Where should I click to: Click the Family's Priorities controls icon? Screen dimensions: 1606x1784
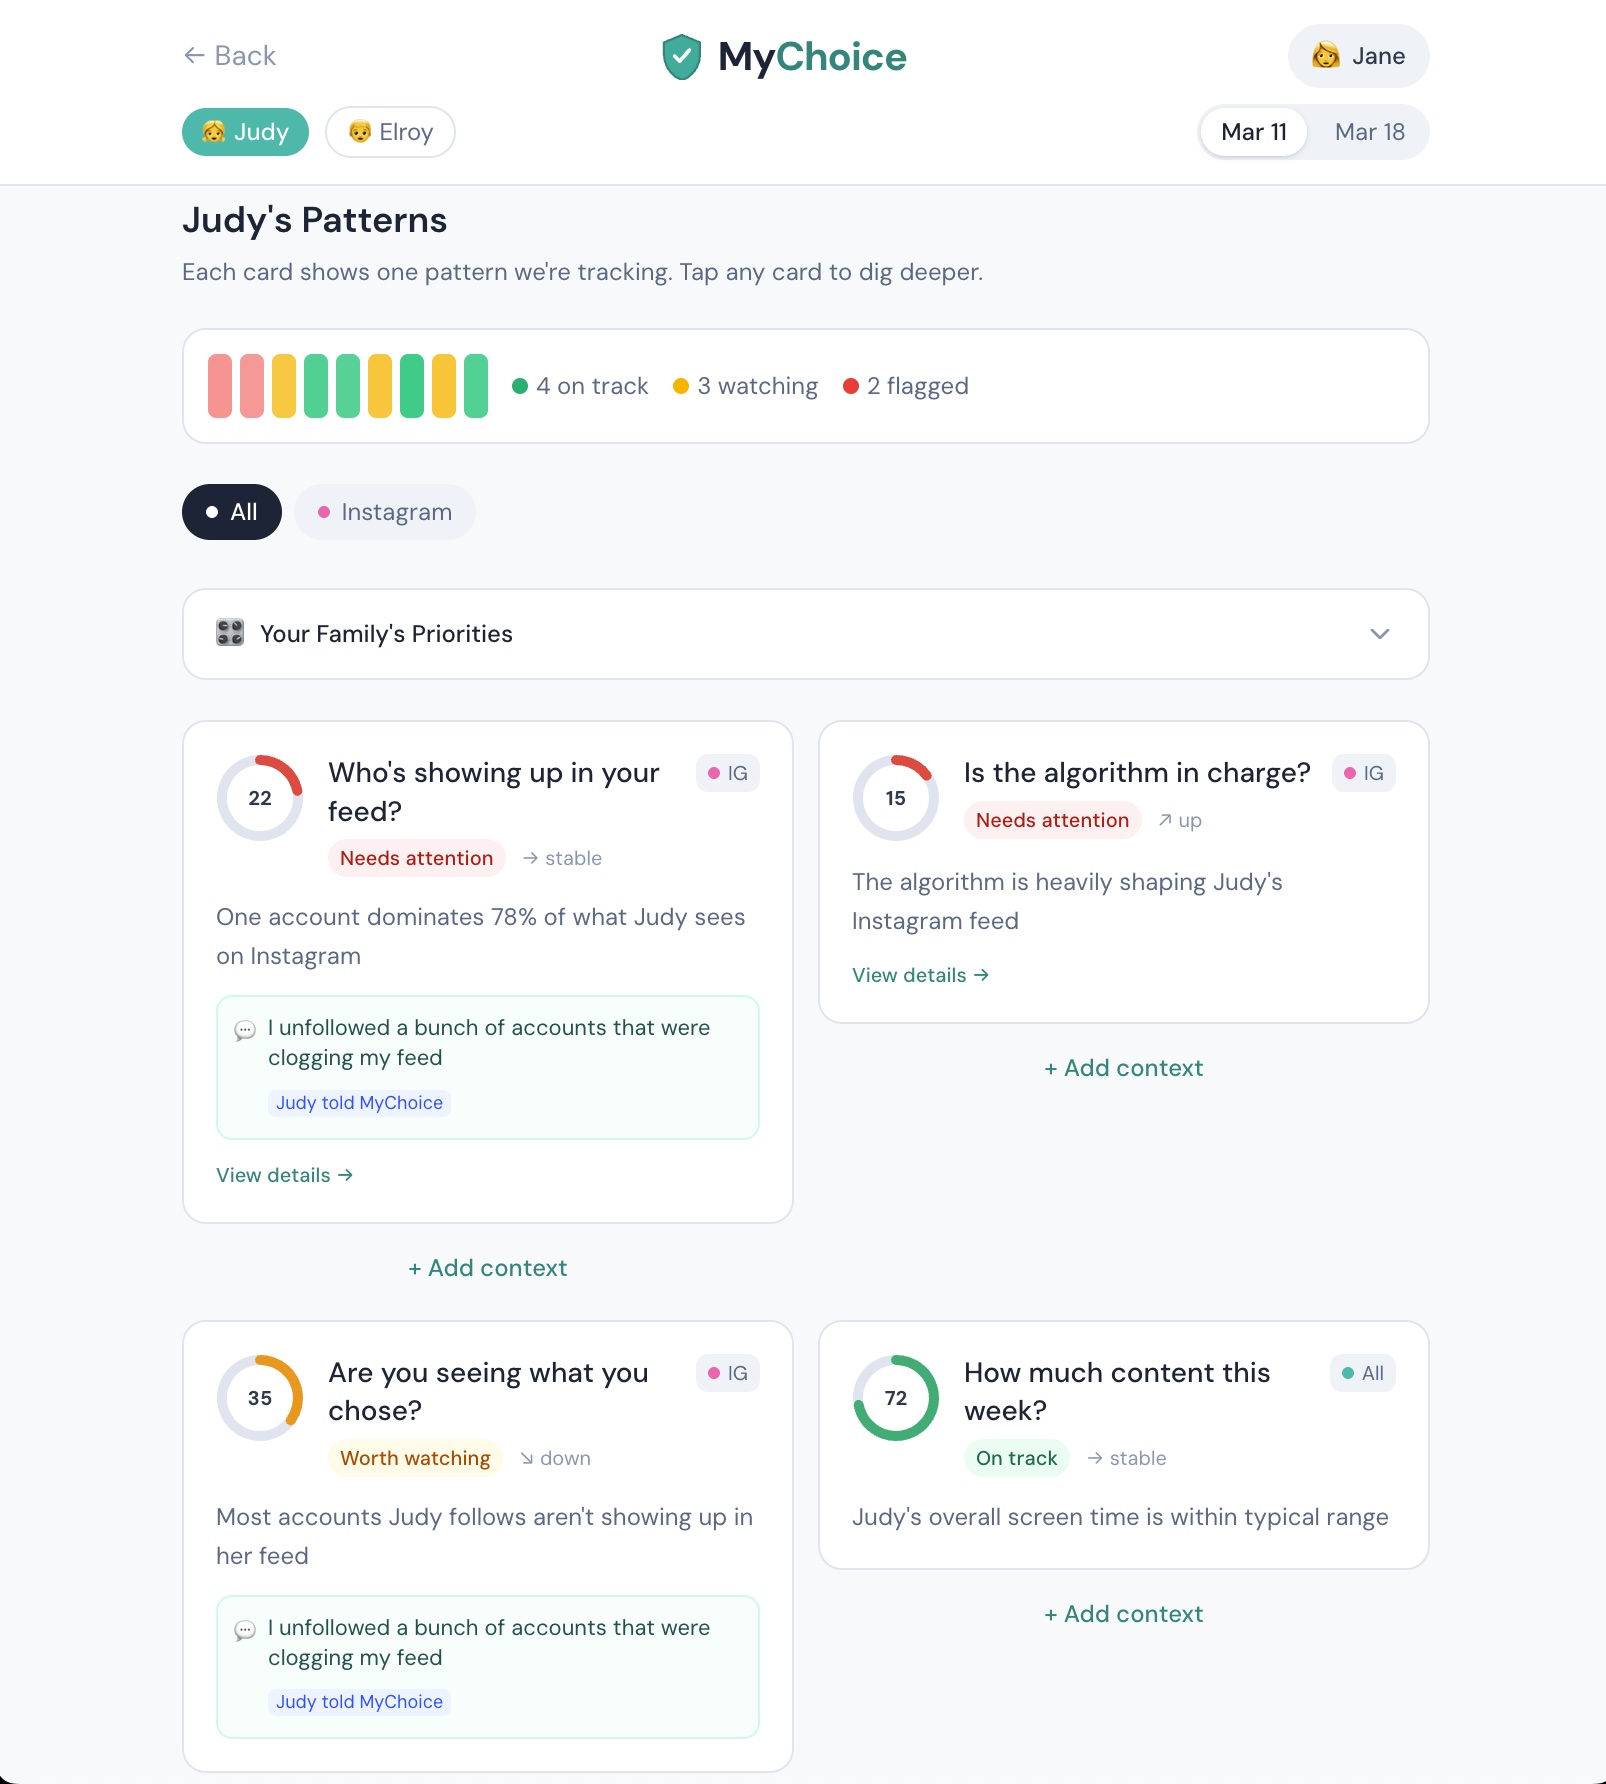pos(230,633)
